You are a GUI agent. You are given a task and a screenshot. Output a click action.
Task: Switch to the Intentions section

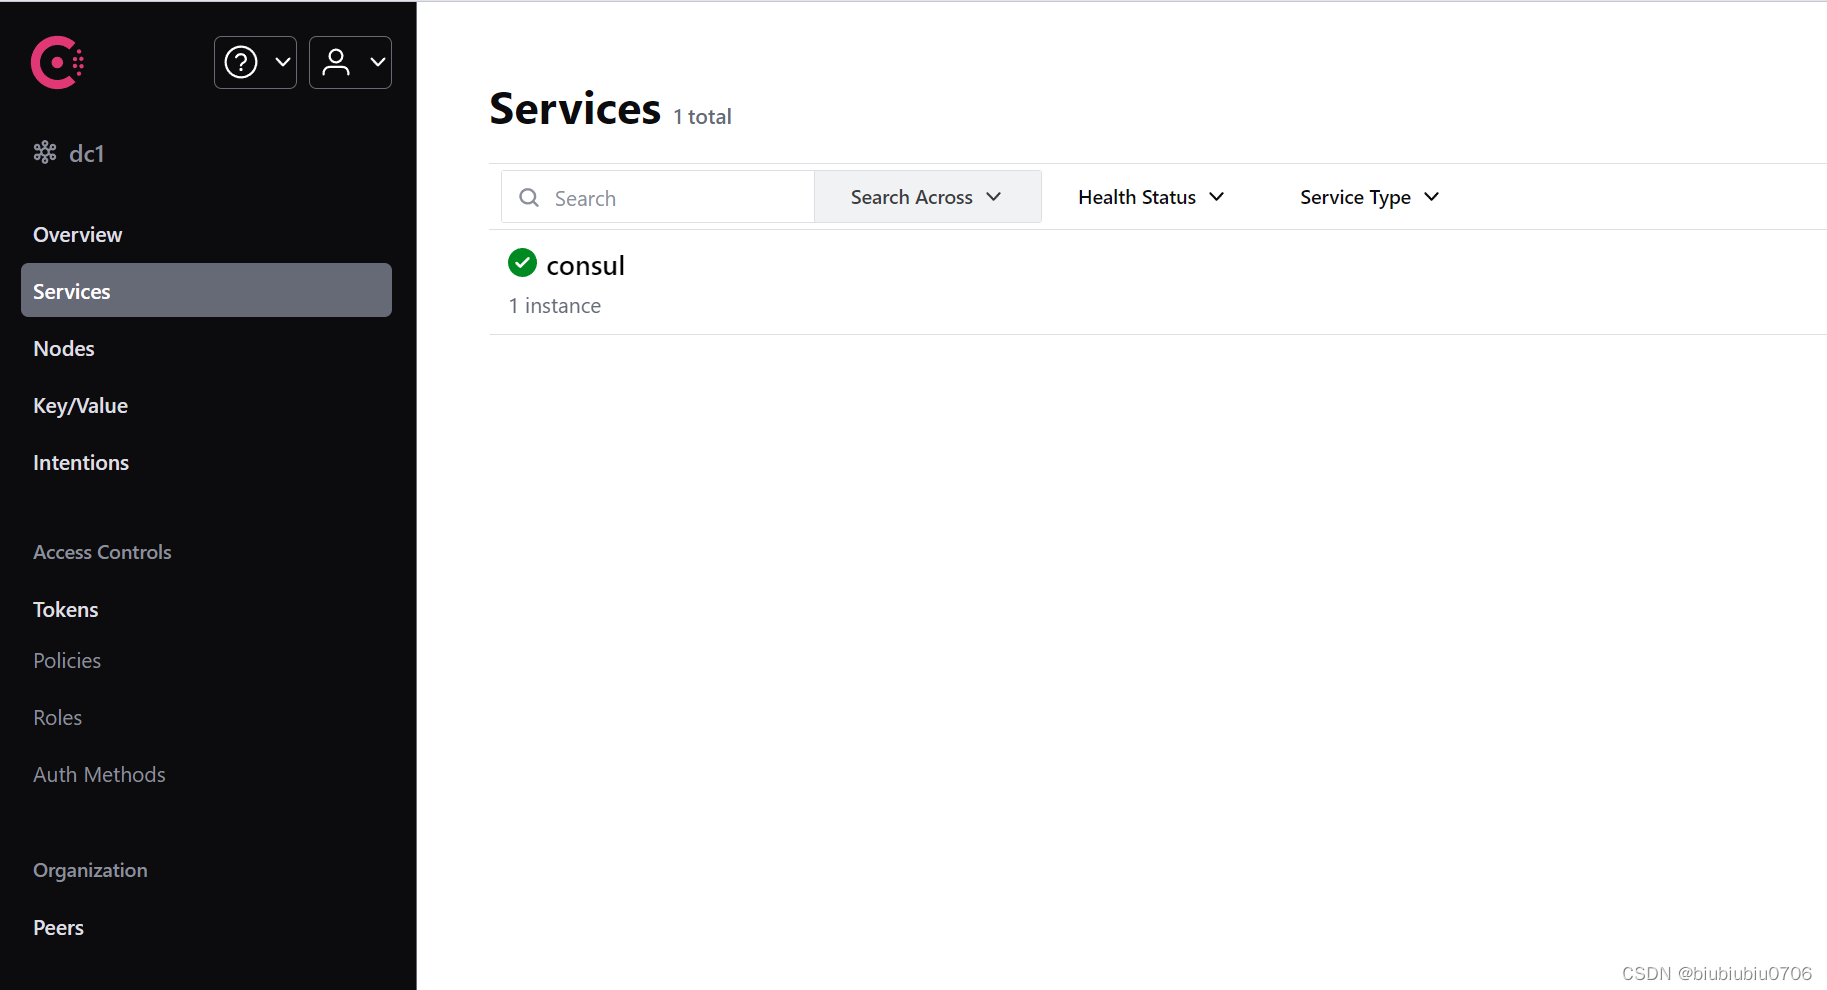click(80, 462)
